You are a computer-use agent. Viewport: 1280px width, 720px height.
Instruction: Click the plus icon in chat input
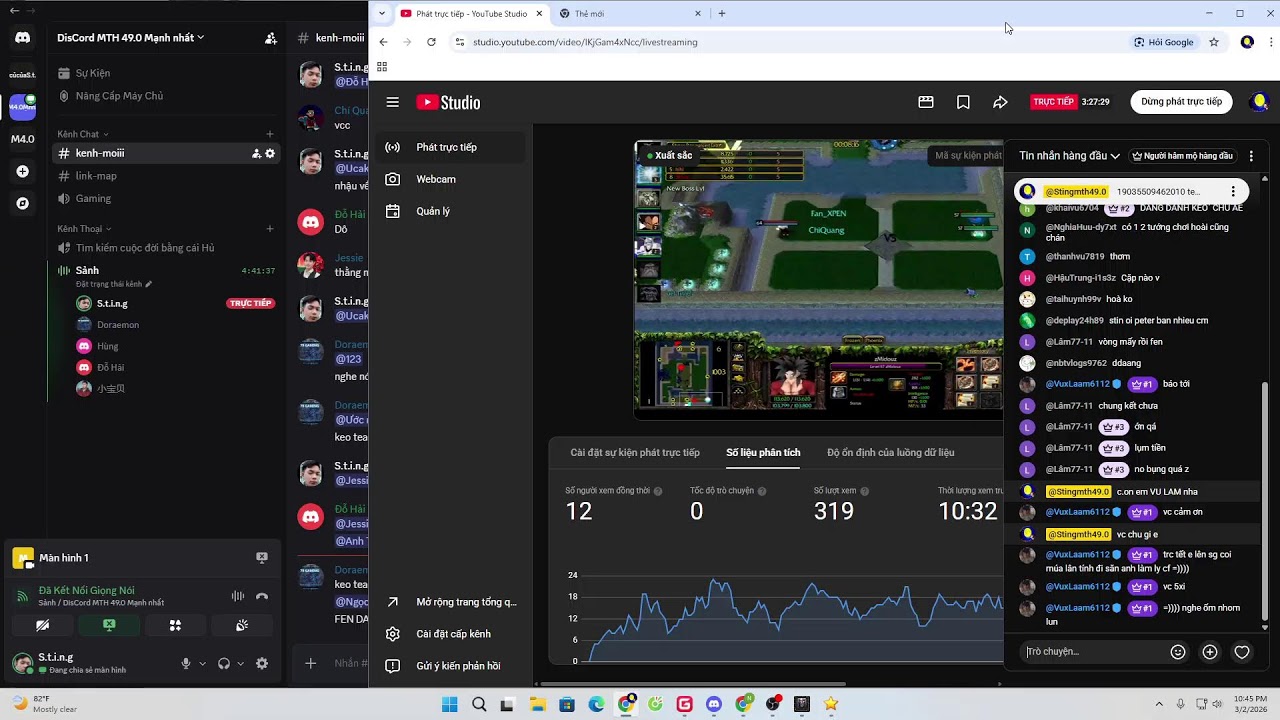(1210, 652)
